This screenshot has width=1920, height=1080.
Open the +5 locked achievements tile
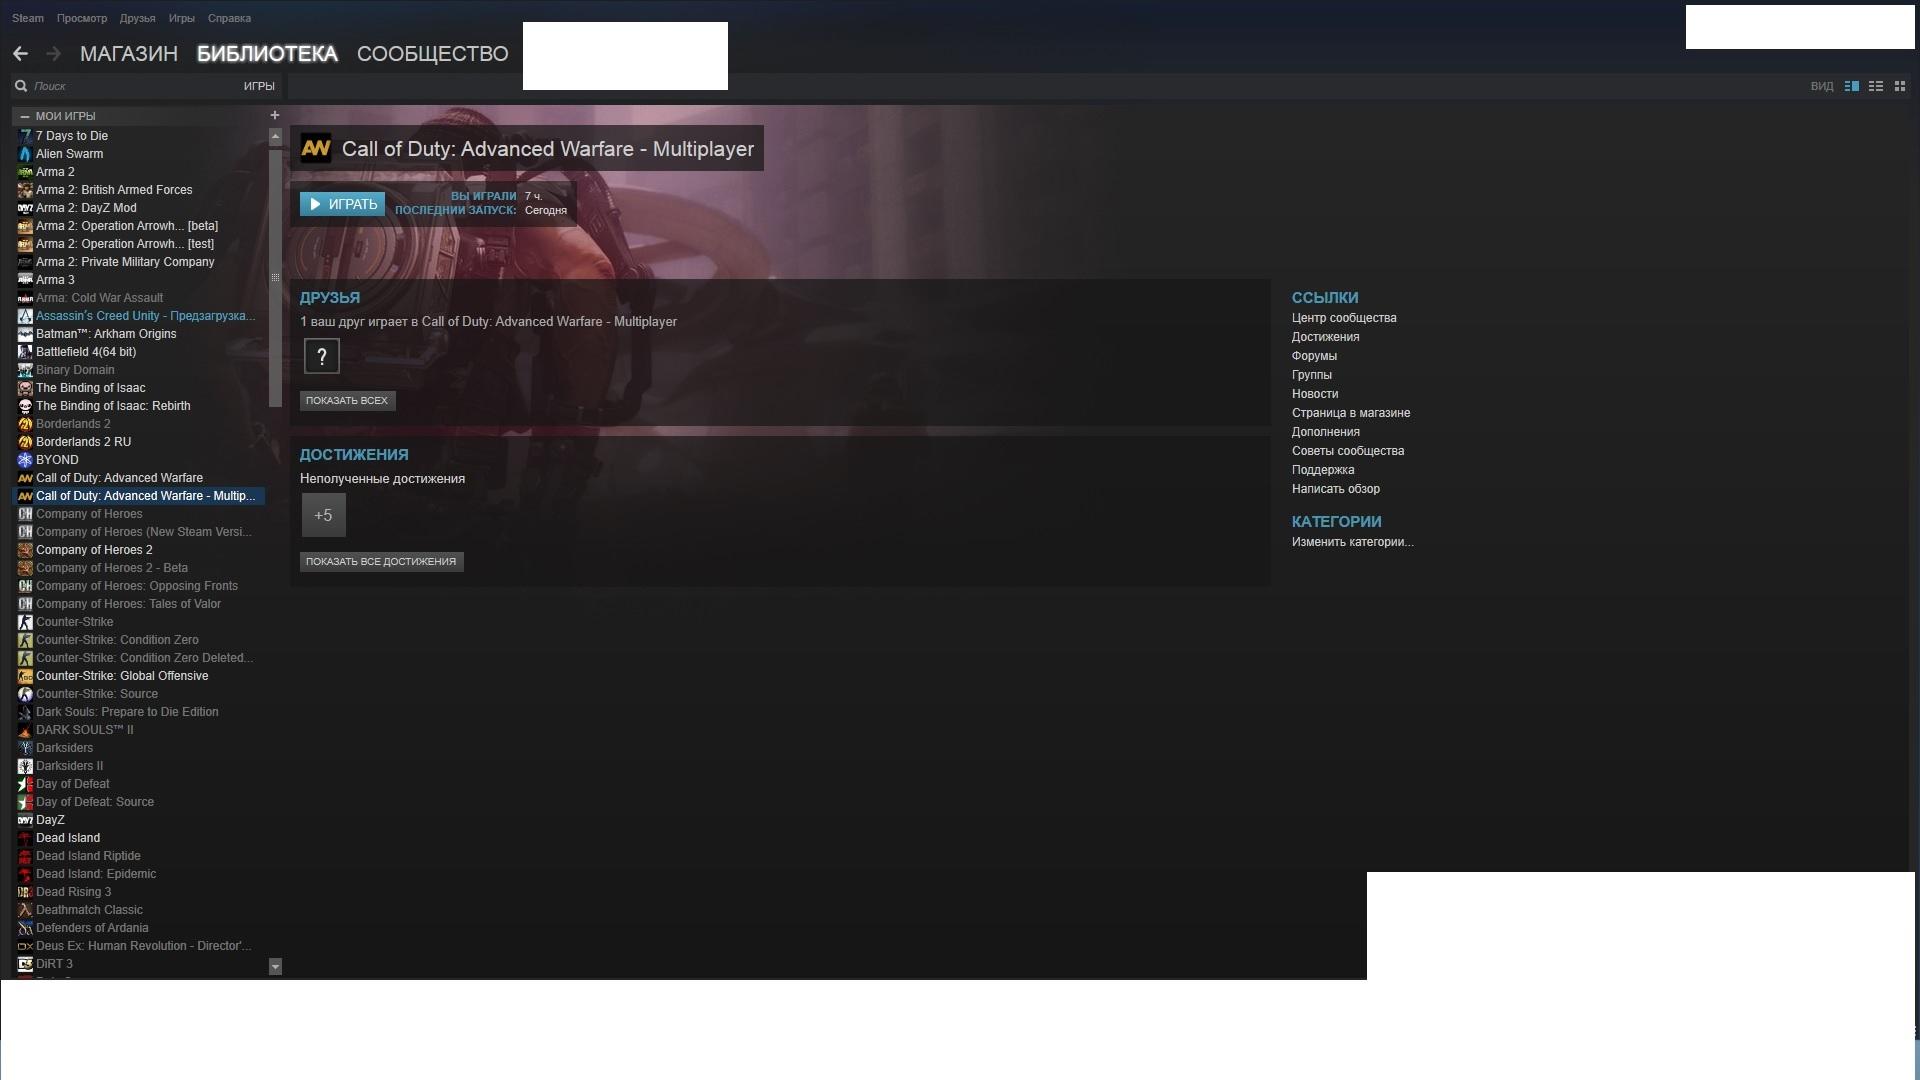pyautogui.click(x=323, y=515)
